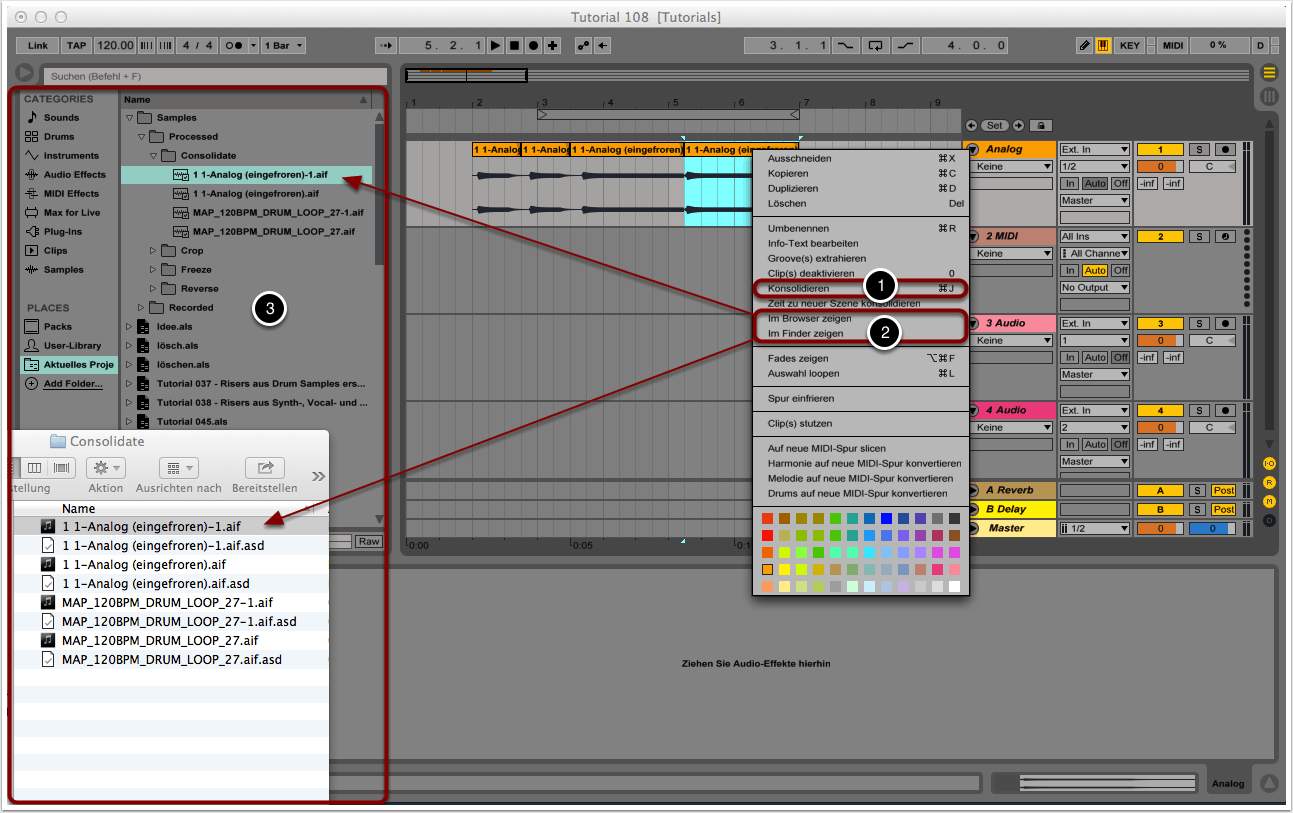Select the Sounds category in browser

pyautogui.click(x=61, y=118)
